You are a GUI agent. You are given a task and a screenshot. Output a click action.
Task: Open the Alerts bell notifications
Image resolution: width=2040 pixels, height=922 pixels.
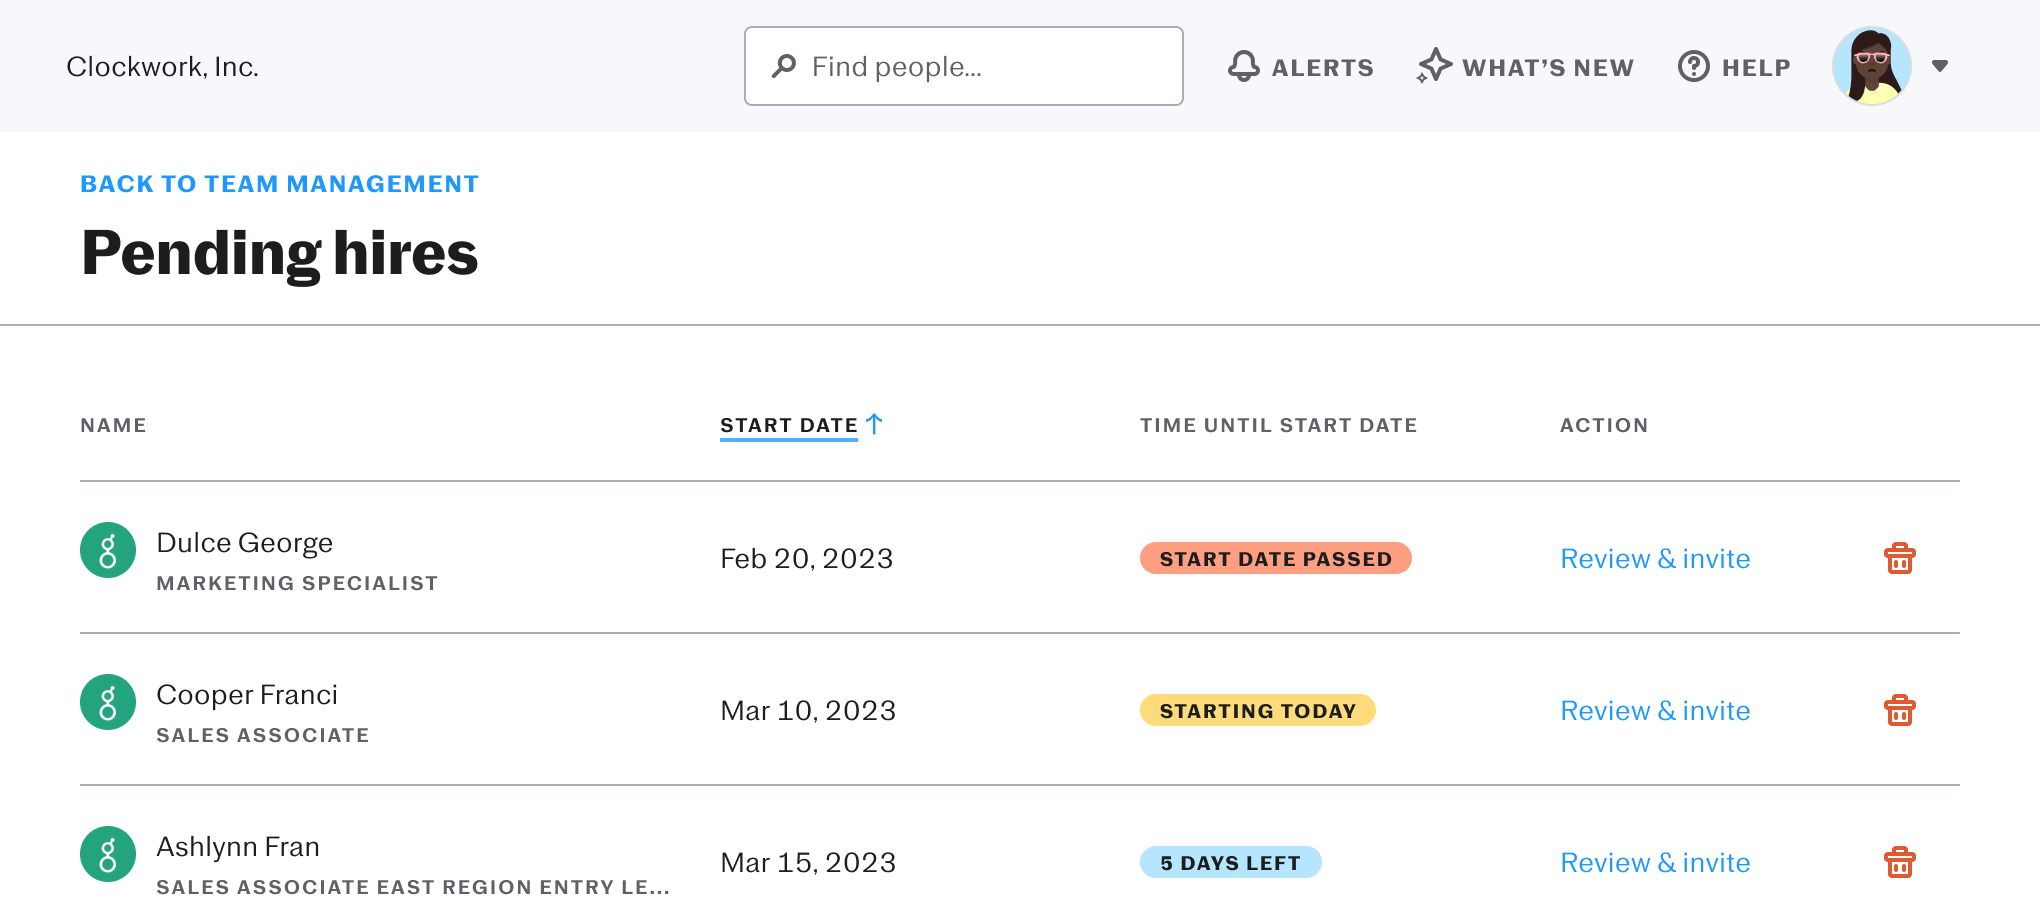1244,66
